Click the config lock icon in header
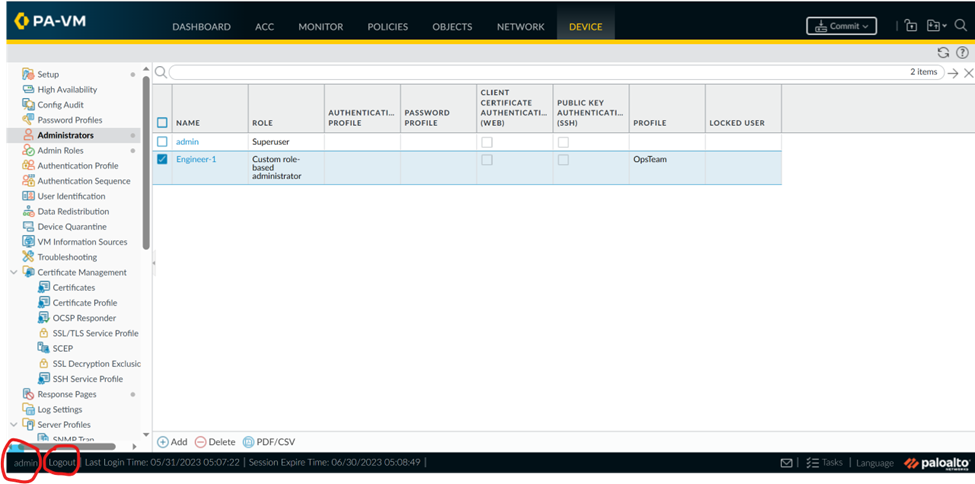 911,26
